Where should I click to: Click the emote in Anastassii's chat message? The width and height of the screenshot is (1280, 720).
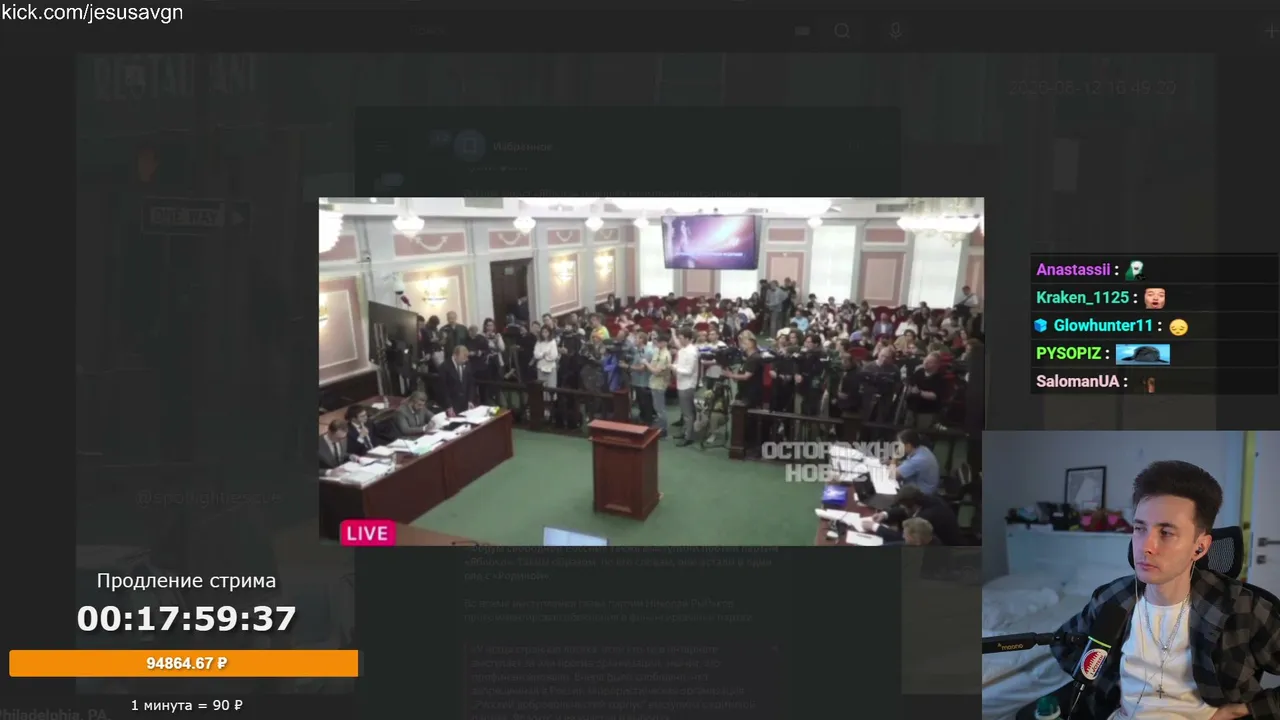(x=1134, y=269)
